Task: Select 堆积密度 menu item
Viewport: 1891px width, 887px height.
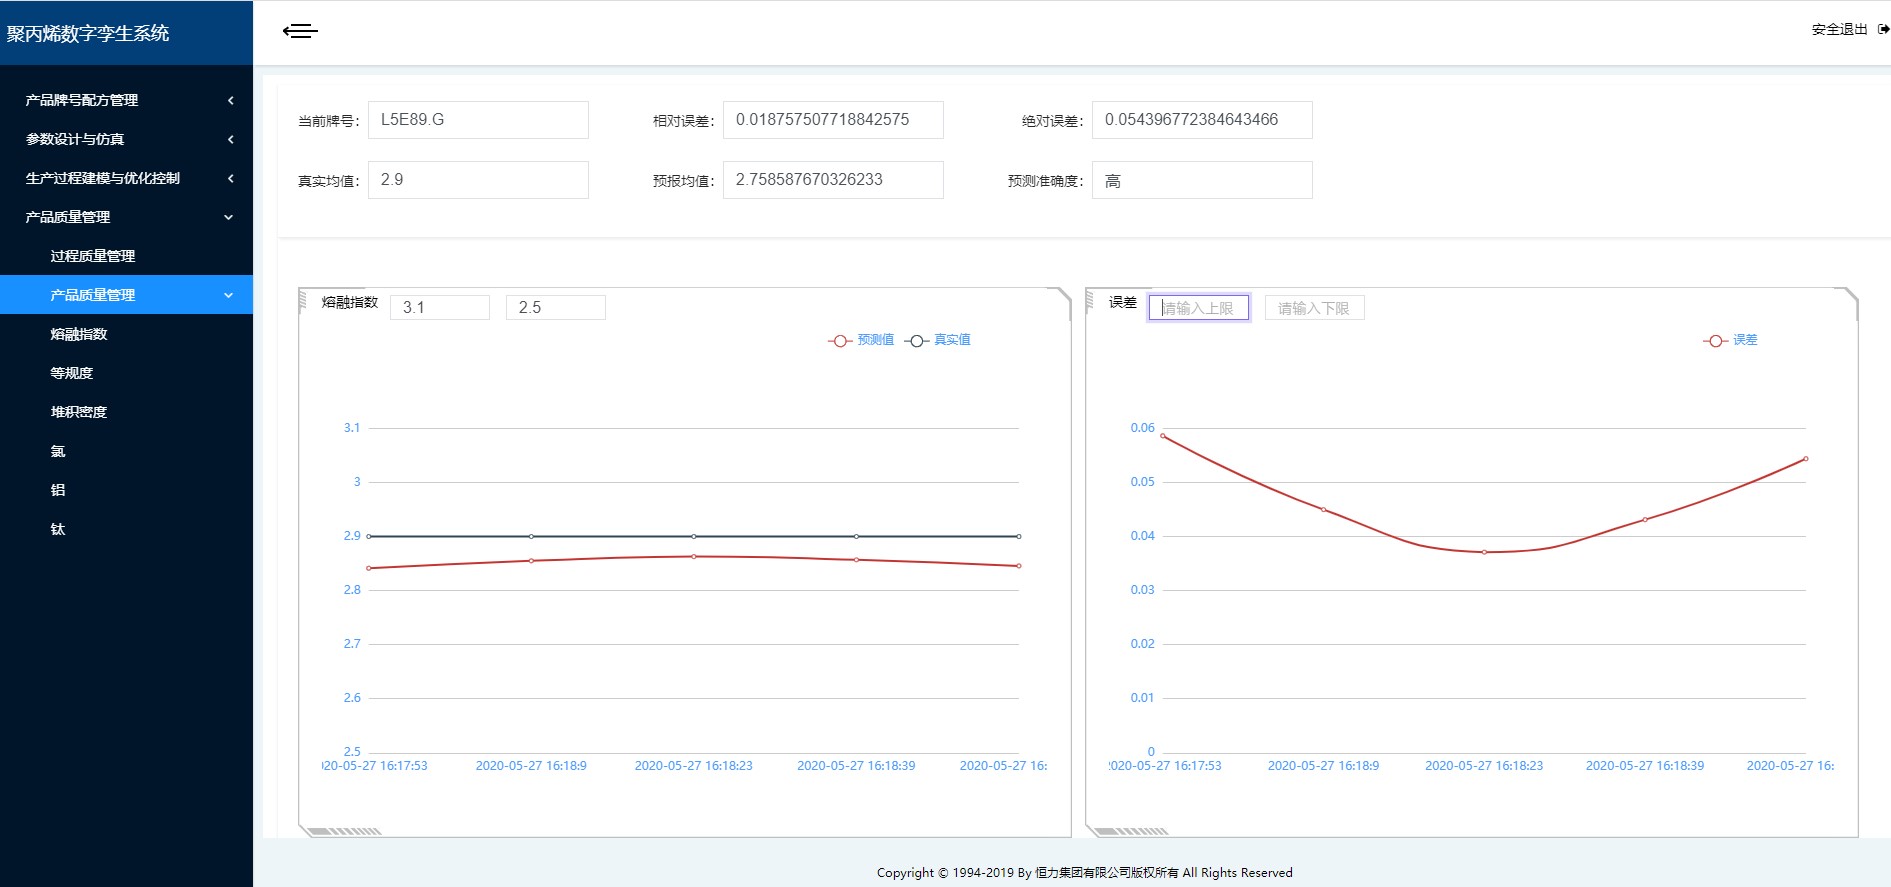Action: point(79,412)
